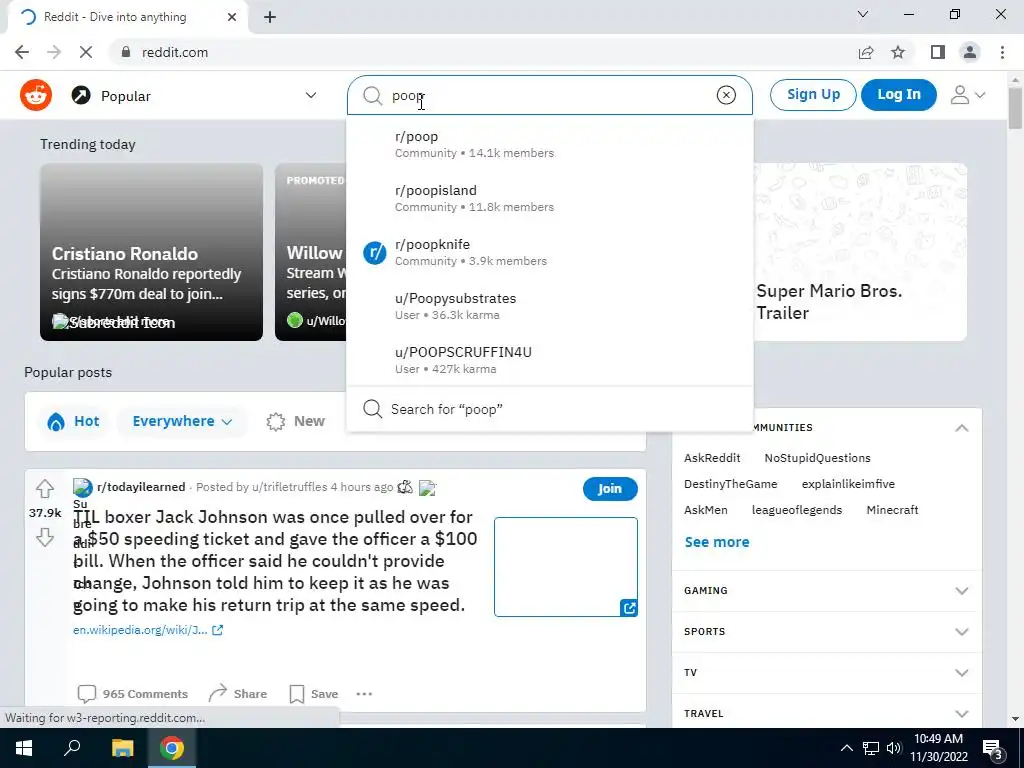
Task: Downvote the Jack Johnson TIL post
Action: tap(44, 537)
